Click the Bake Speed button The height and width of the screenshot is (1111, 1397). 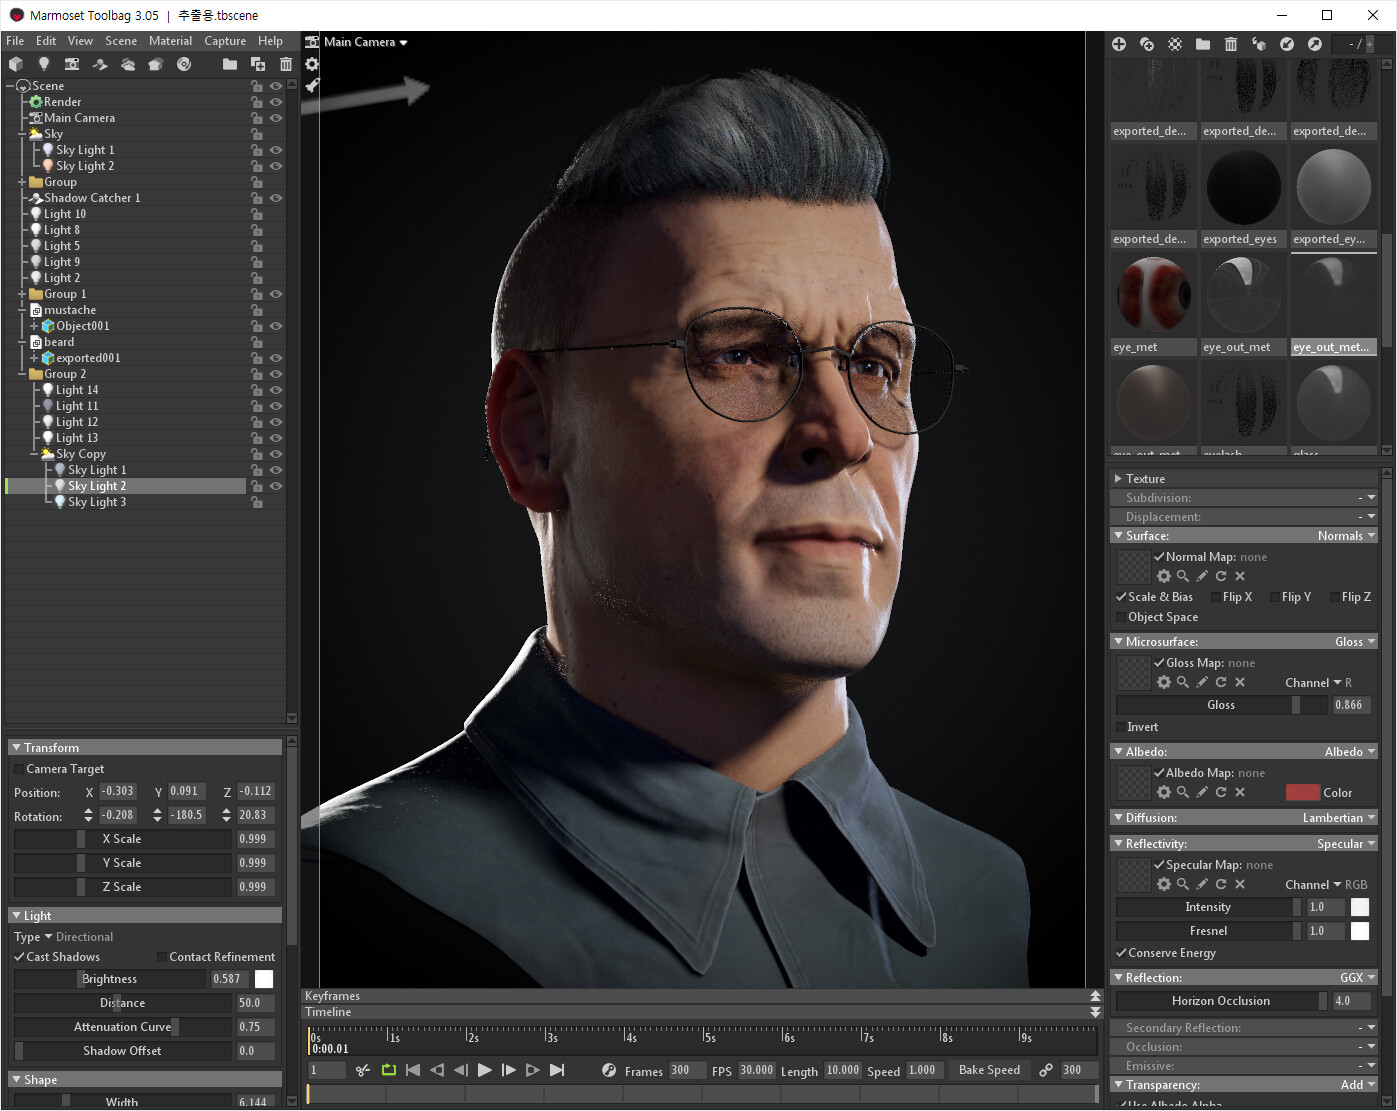click(988, 1070)
